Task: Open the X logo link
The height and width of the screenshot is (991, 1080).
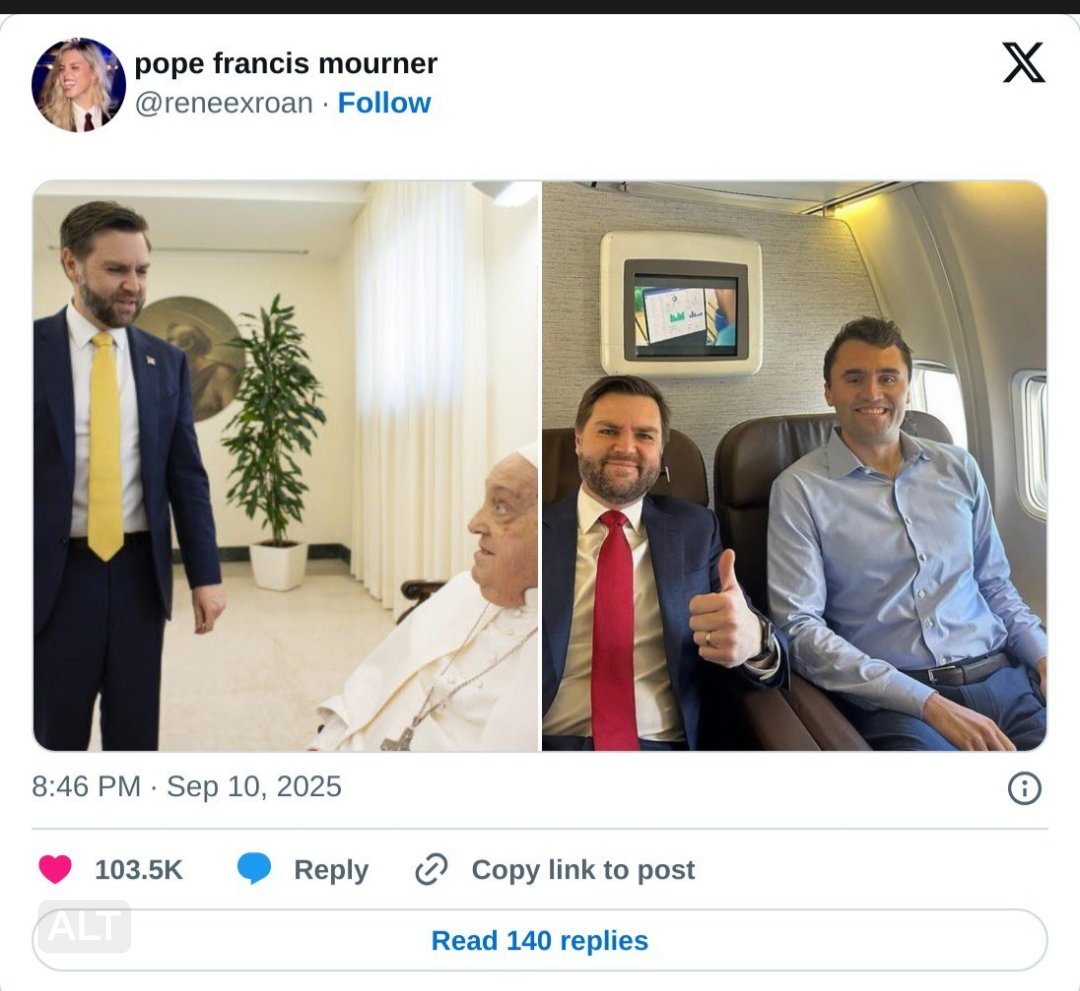Action: pos(1023,63)
